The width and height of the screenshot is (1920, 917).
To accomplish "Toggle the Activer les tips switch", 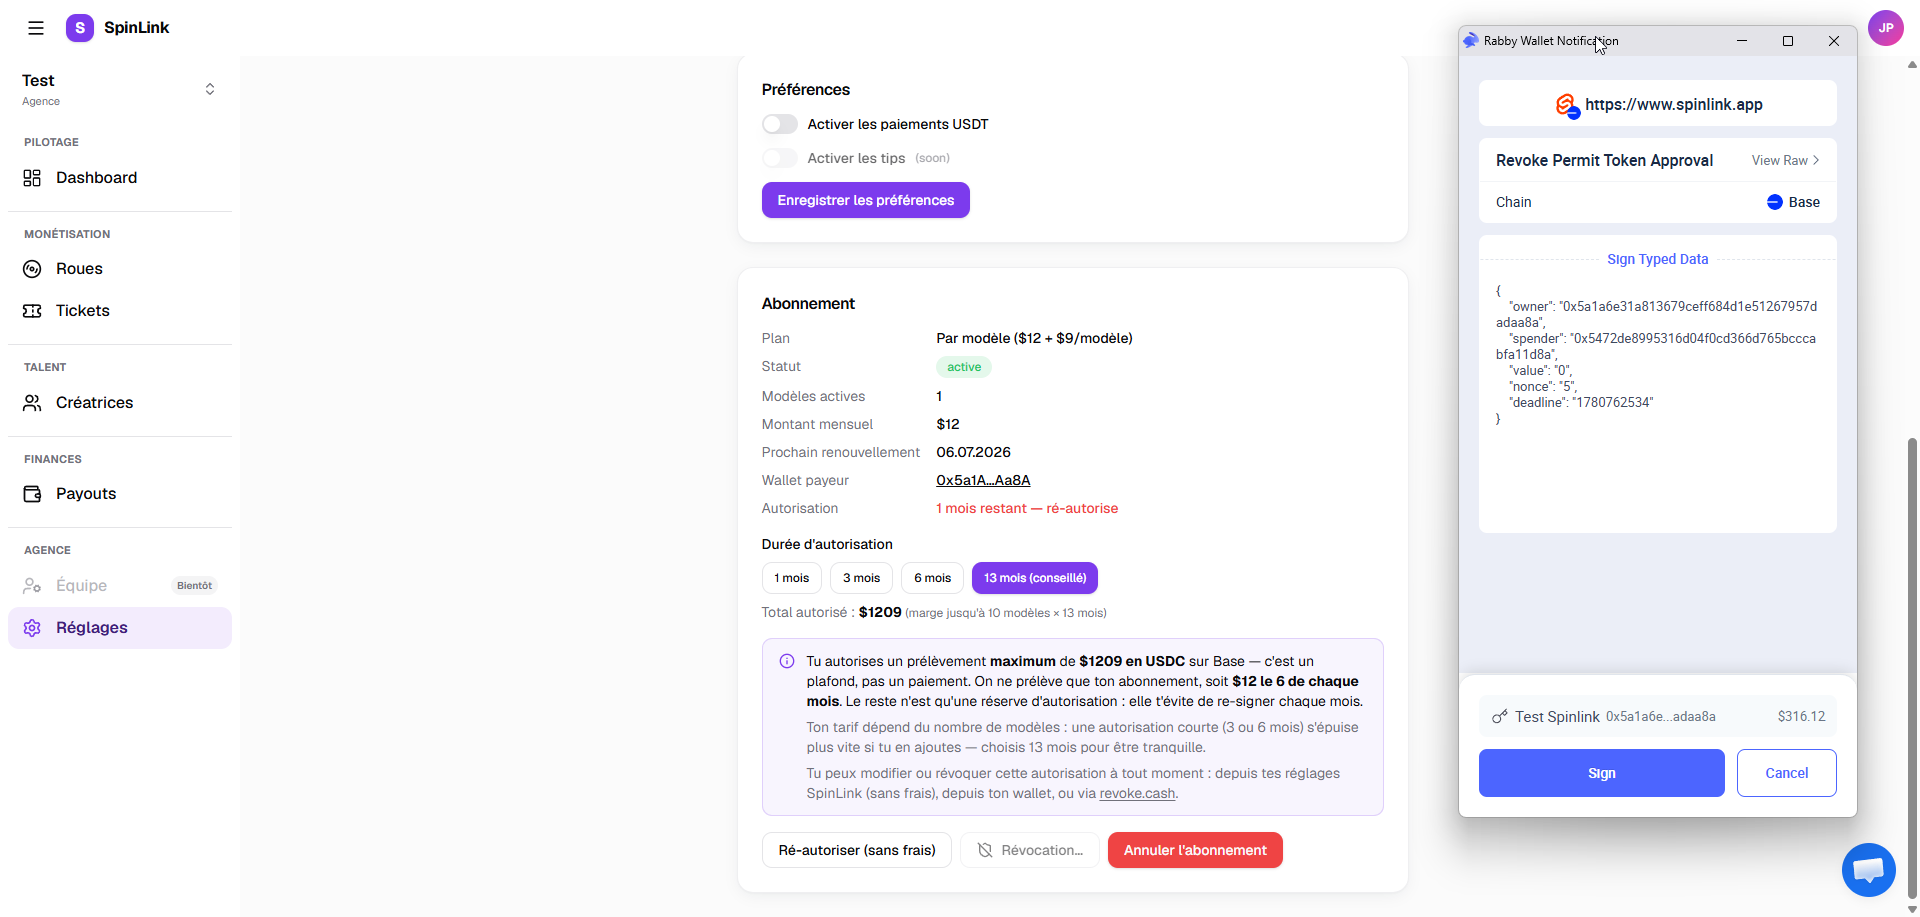I will (780, 158).
